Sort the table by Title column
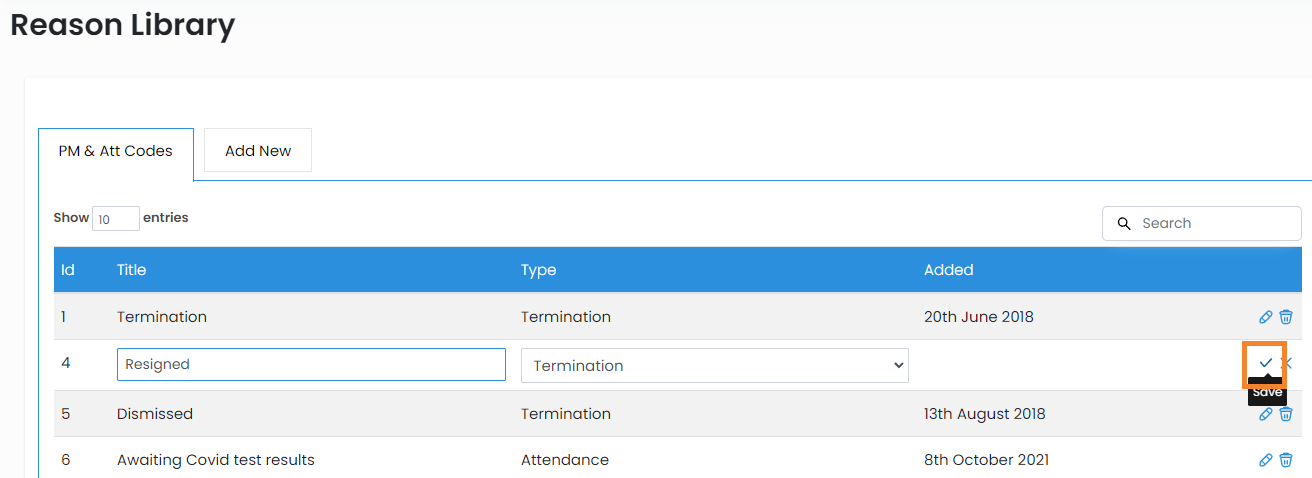The height and width of the screenshot is (478, 1312). (132, 270)
